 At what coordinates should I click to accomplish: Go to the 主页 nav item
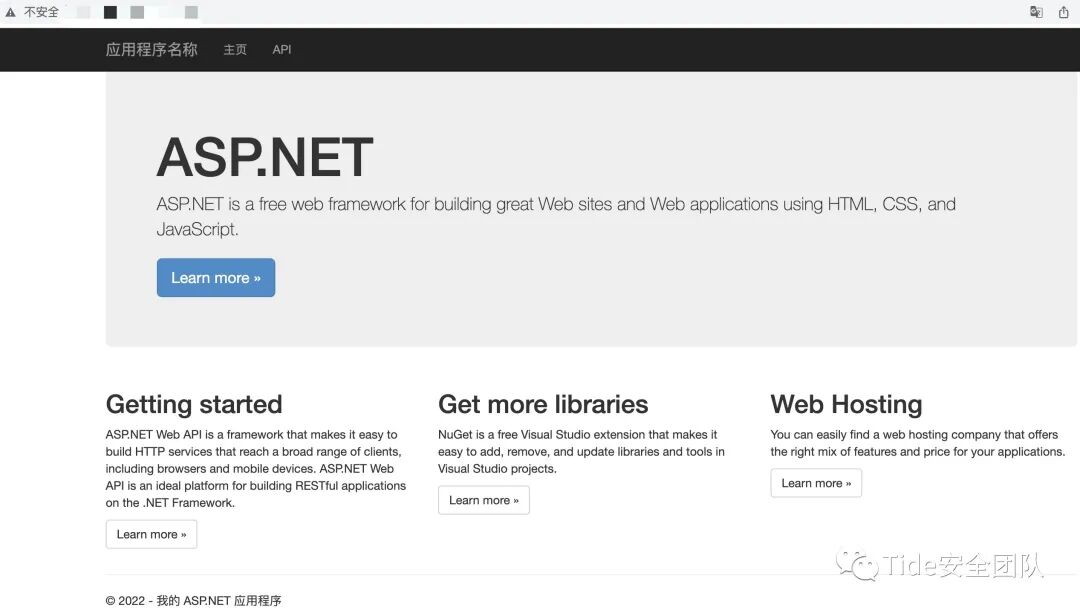click(235, 50)
